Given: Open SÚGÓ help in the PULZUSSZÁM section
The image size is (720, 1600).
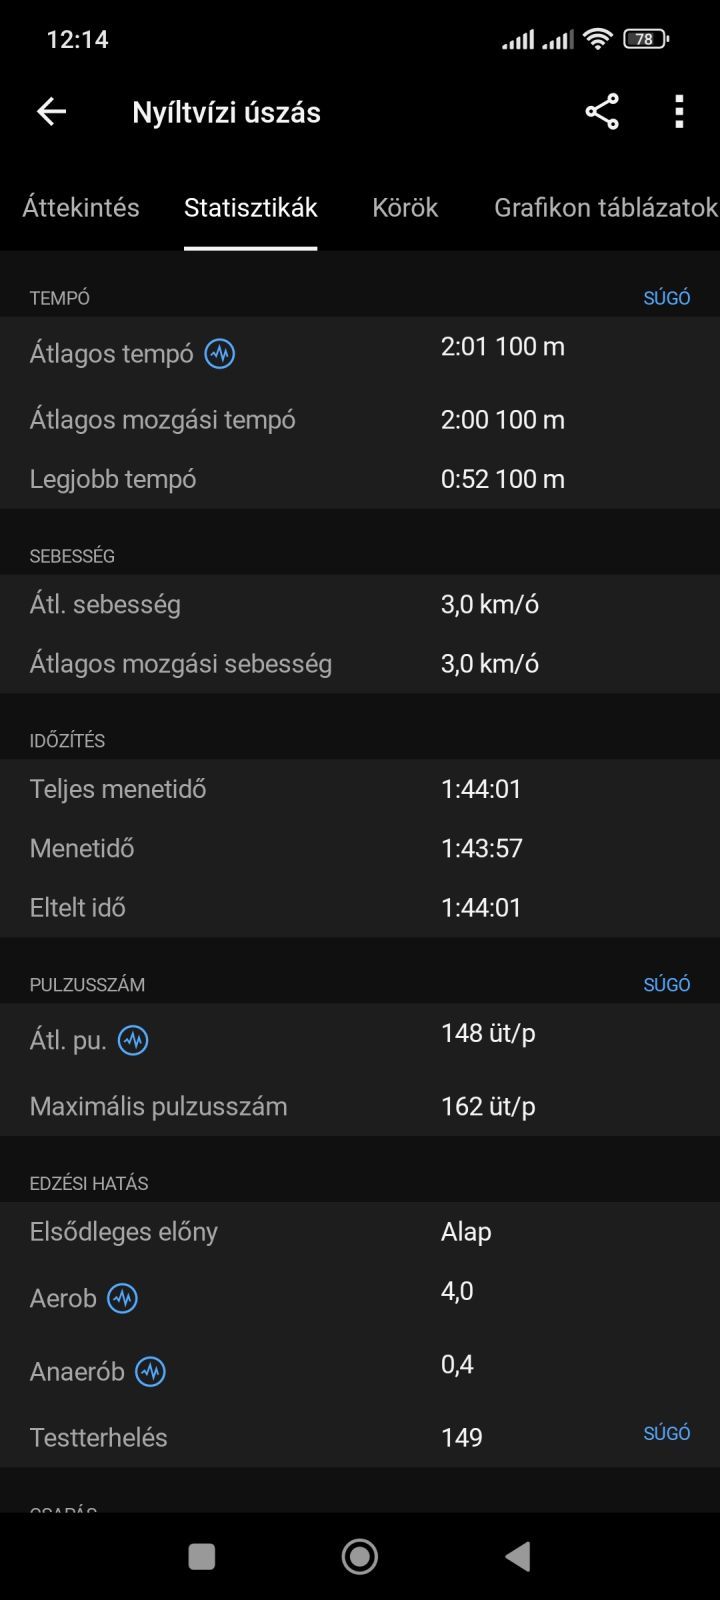Looking at the screenshot, I should coord(667,985).
